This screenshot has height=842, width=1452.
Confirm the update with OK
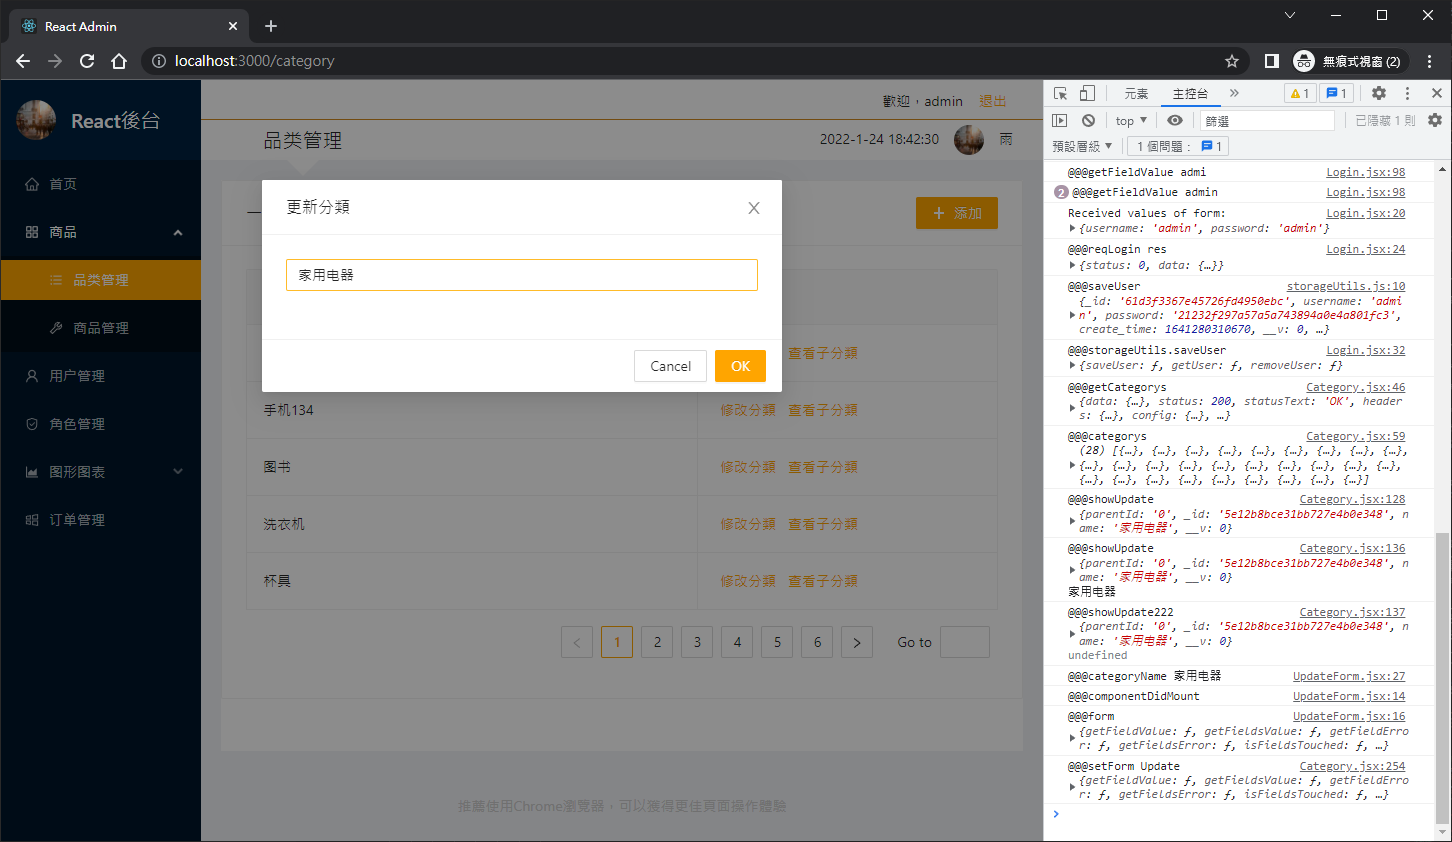(740, 366)
